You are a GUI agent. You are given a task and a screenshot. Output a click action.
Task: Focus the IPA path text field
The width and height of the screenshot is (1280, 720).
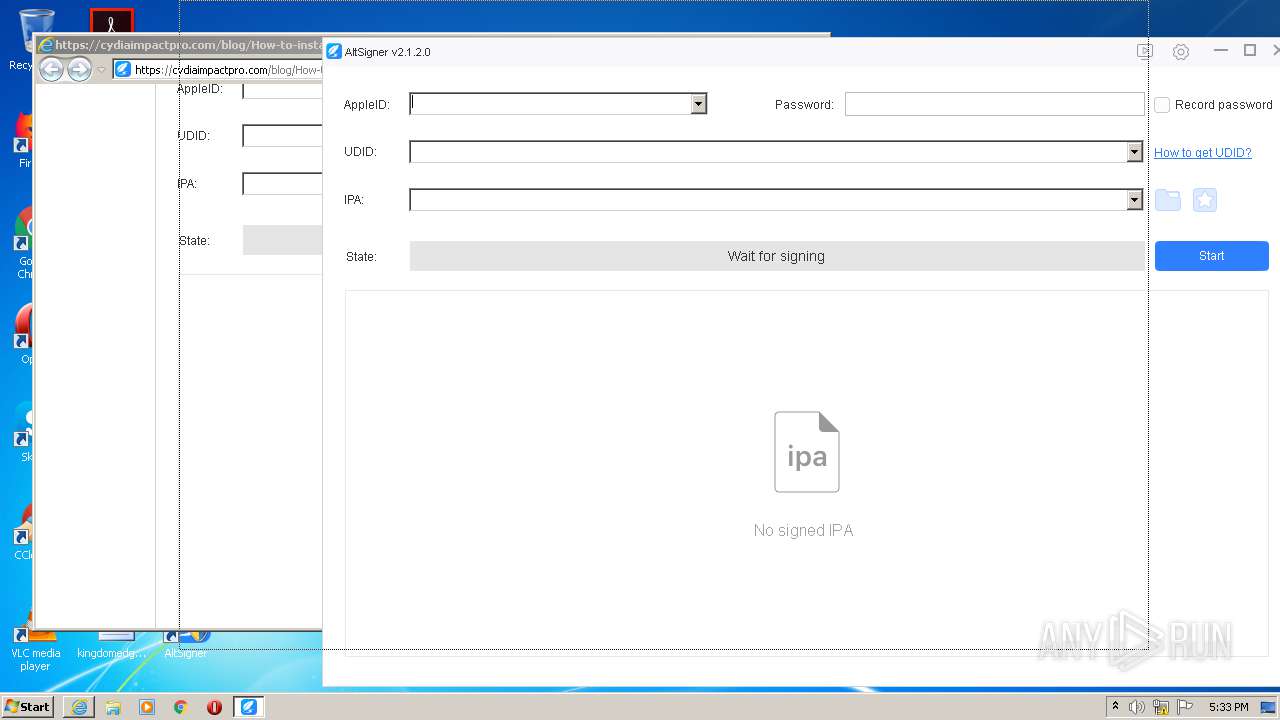pyautogui.click(x=768, y=200)
